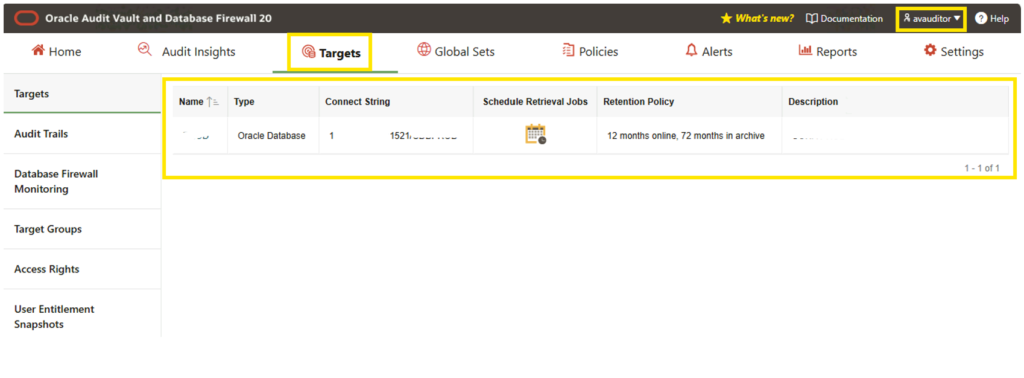Open User Entitlement Snapshots sidebar item
The image size is (1024, 378).
82,317
